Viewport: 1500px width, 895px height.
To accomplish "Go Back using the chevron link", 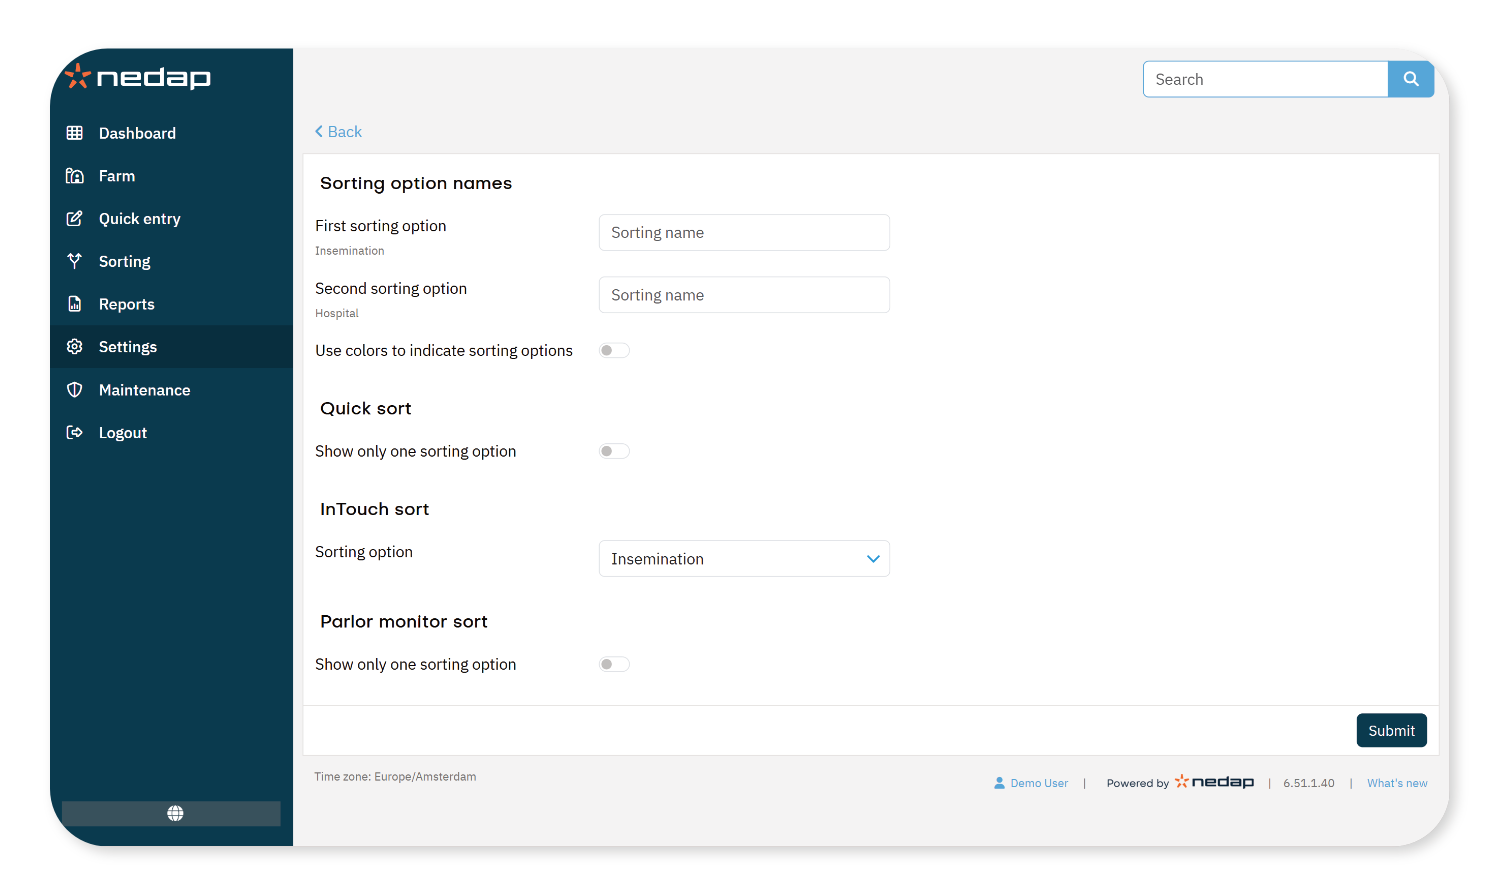I will 338,132.
